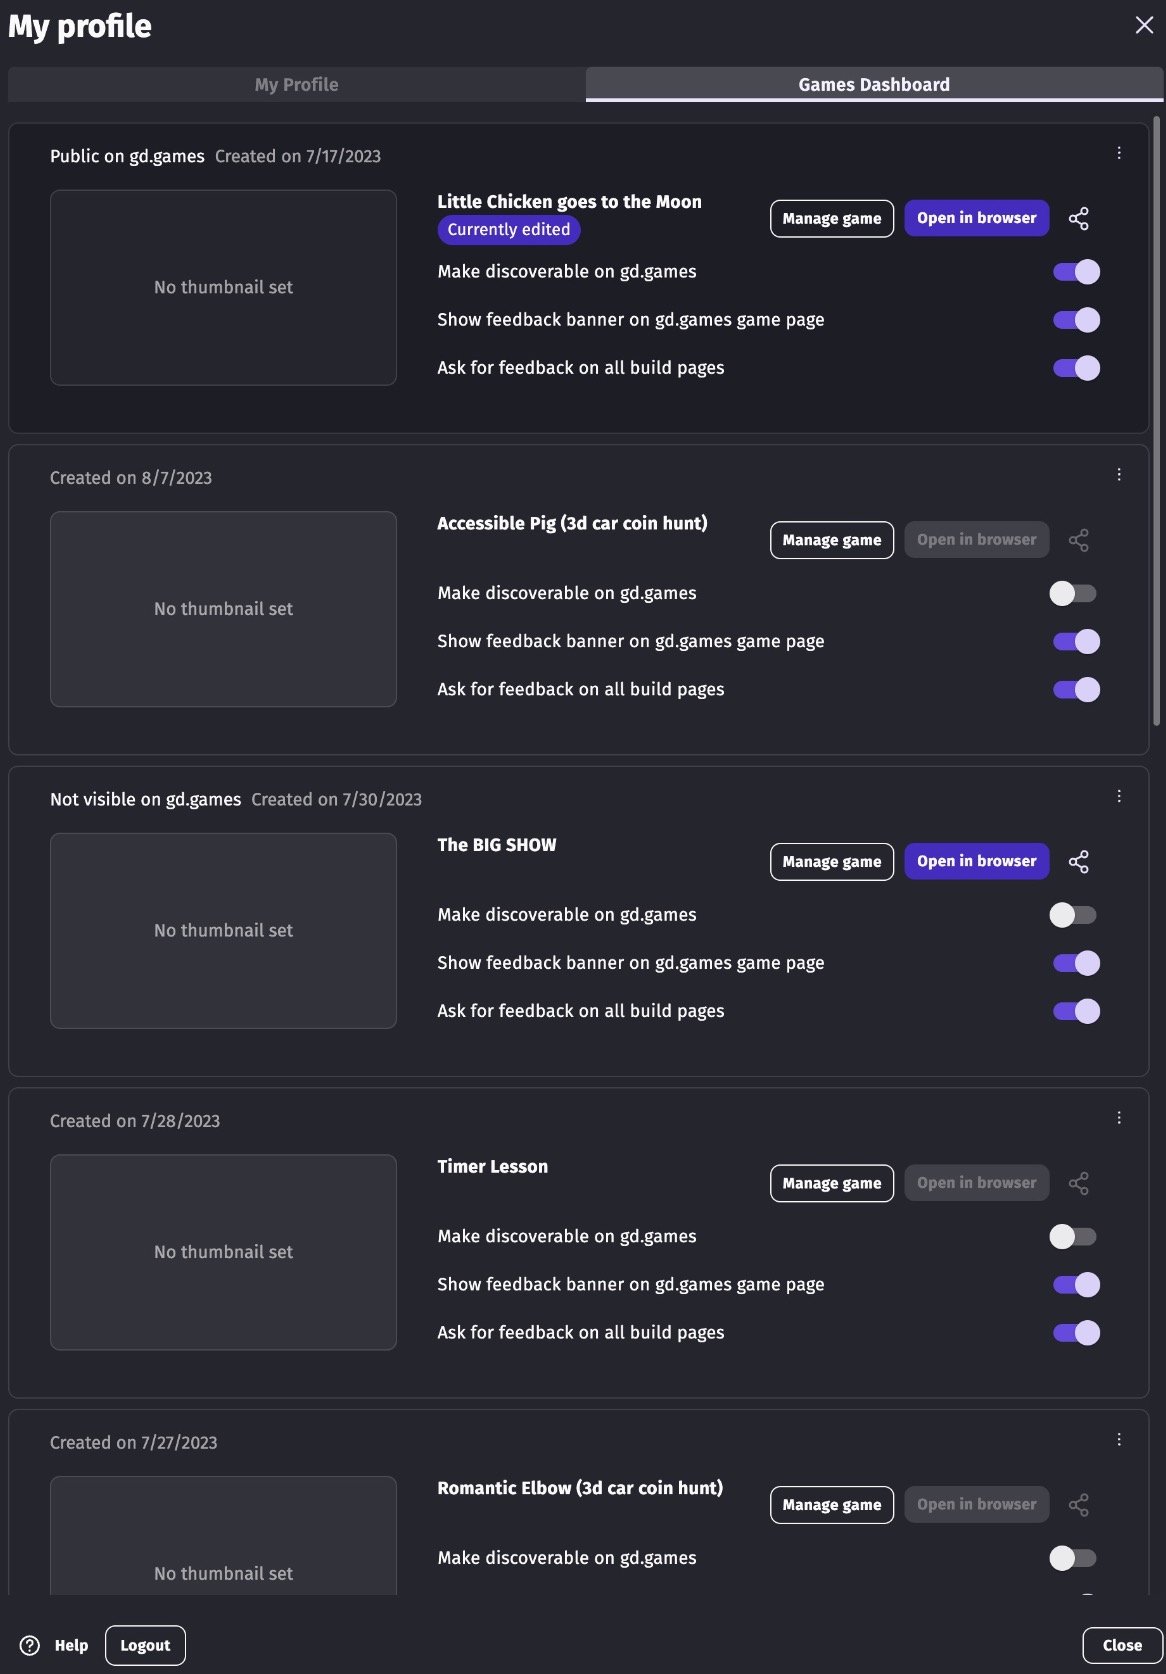Viewport: 1166px width, 1674px height.
Task: Open three-dot menu for Romantic Elbow game
Action: [x=1119, y=1439]
